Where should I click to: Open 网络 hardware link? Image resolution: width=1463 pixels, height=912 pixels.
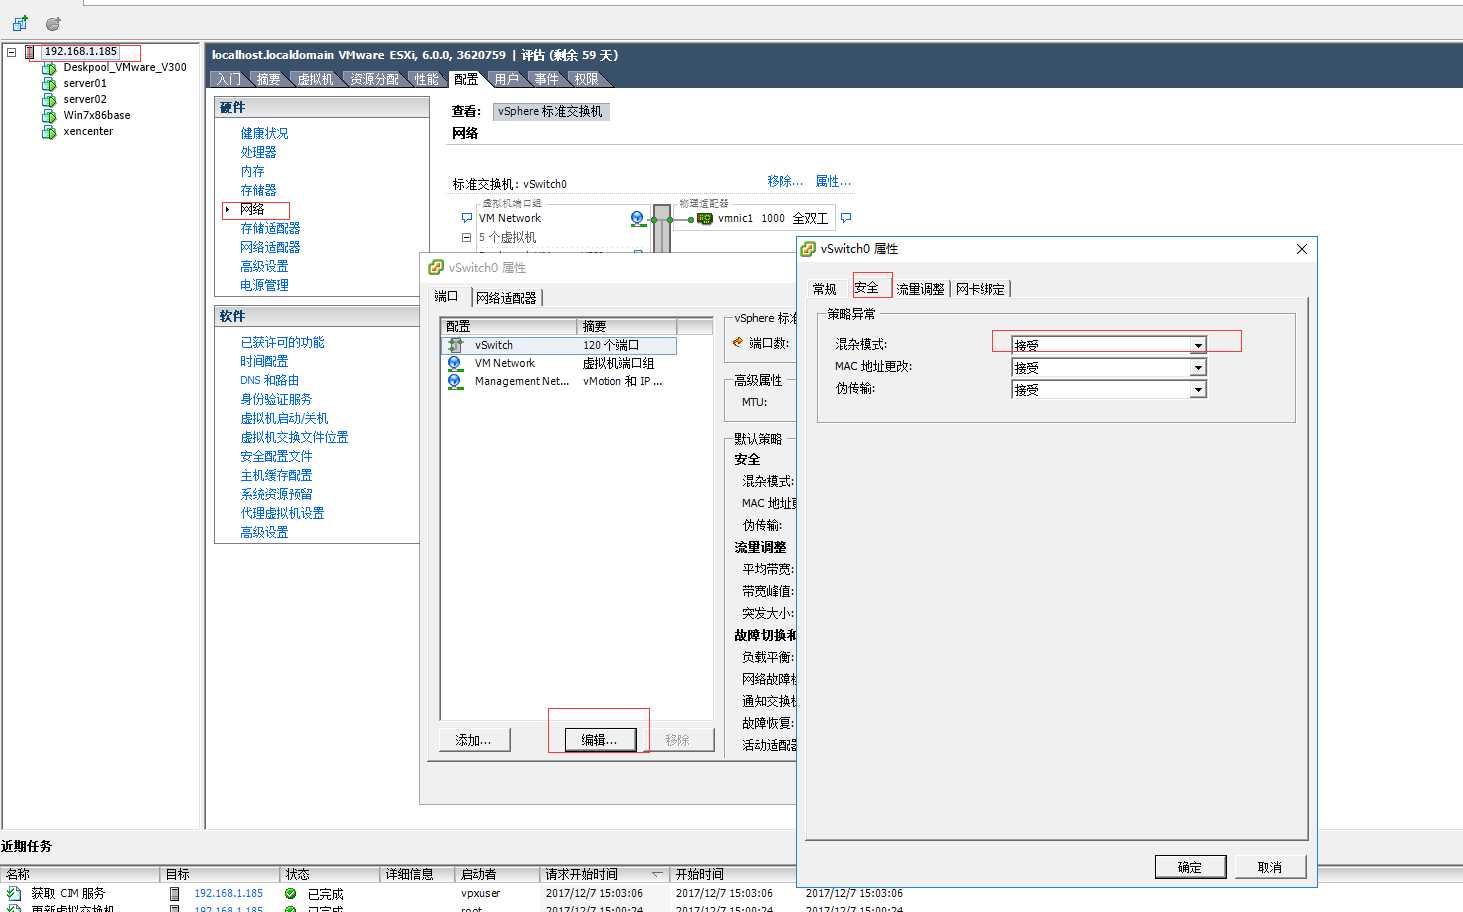(x=252, y=209)
